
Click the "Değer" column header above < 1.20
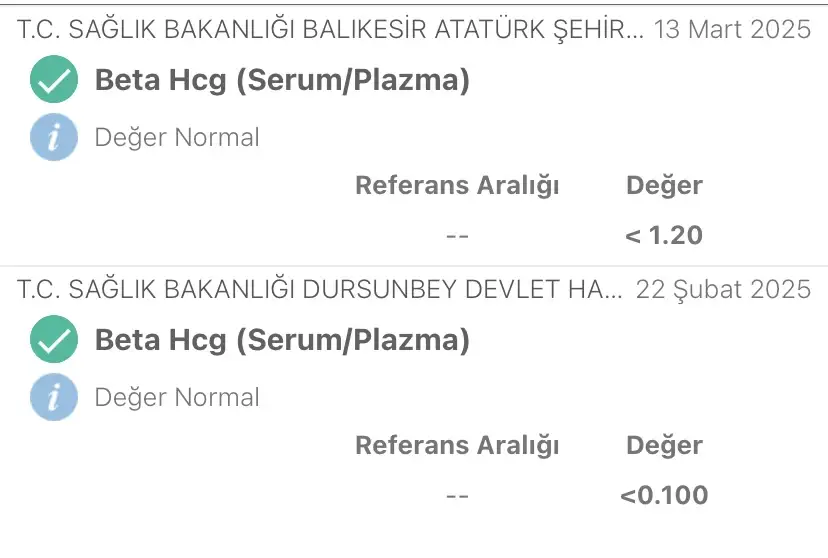tap(664, 185)
